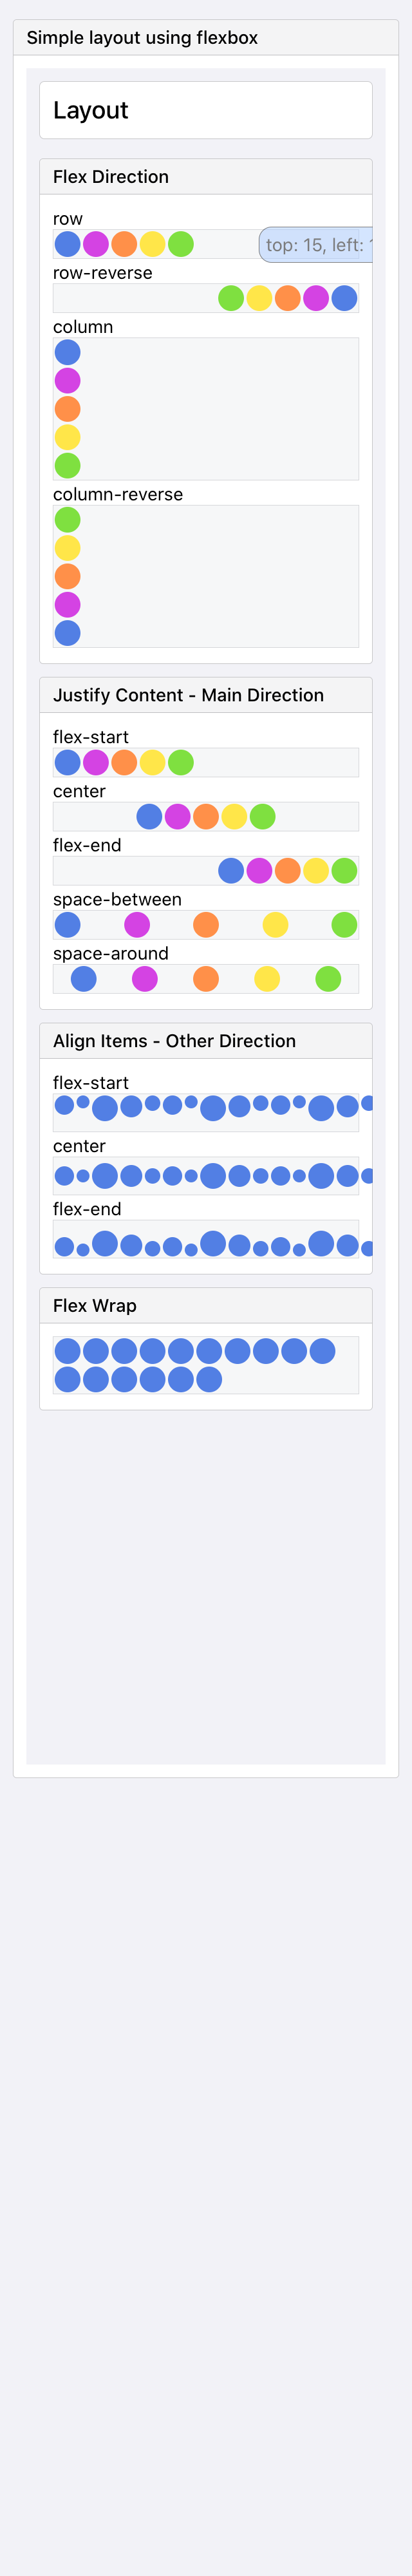The width and height of the screenshot is (412, 2576).
Task: Click the orange circle in justify center row
Action: (206, 817)
